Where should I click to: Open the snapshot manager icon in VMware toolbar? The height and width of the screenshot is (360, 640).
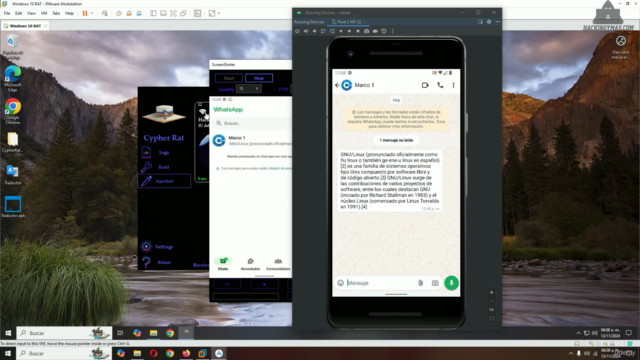(139, 13)
